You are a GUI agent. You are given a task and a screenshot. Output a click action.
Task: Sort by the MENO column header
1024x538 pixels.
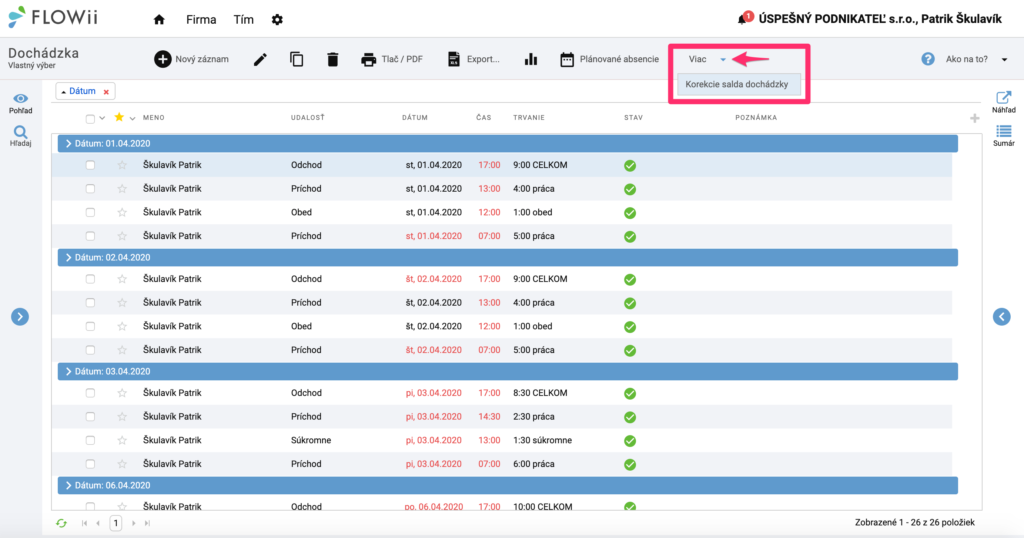tap(154, 118)
